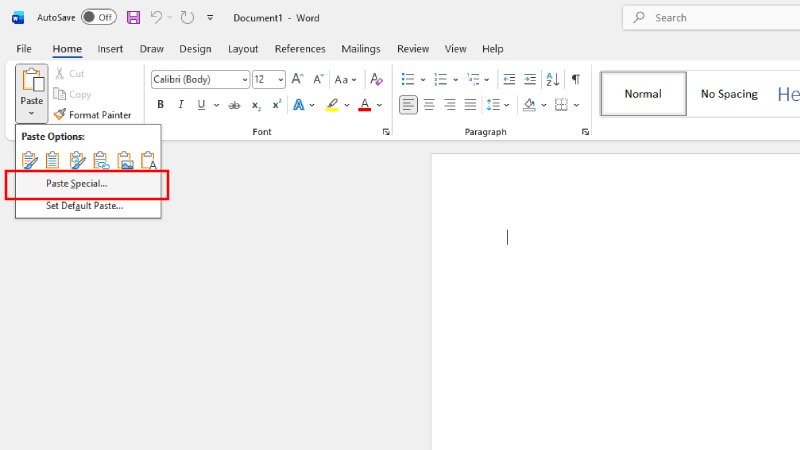Open the font size dropdown
800x450 pixels.
point(281,80)
